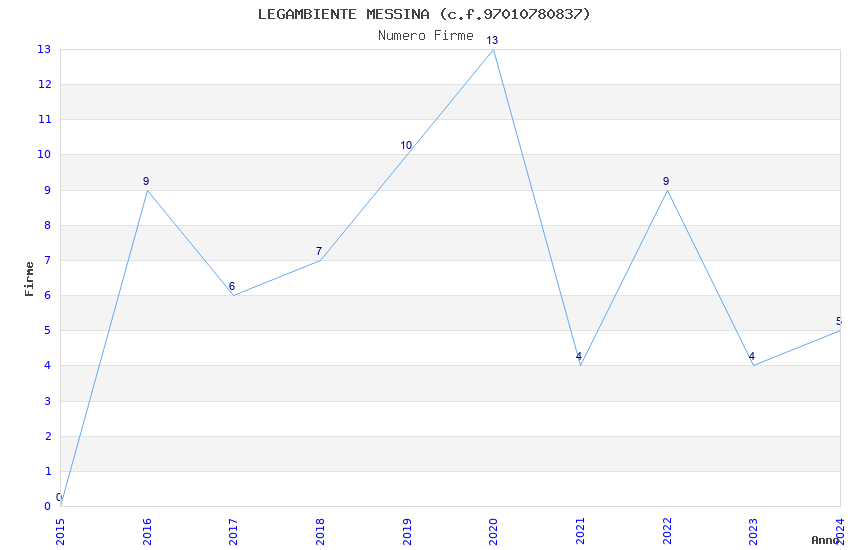
Task: Click the y-axis tick value 8
Action: point(48,225)
